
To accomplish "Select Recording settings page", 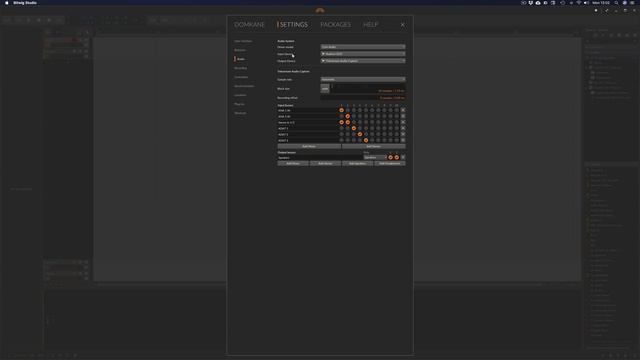I will pyautogui.click(x=240, y=68).
